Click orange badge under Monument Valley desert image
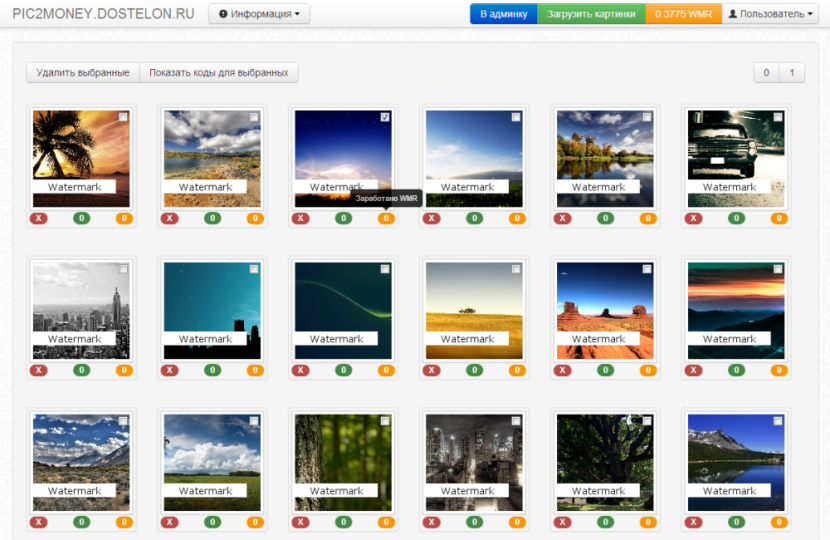The width and height of the screenshot is (830, 540). [x=648, y=370]
